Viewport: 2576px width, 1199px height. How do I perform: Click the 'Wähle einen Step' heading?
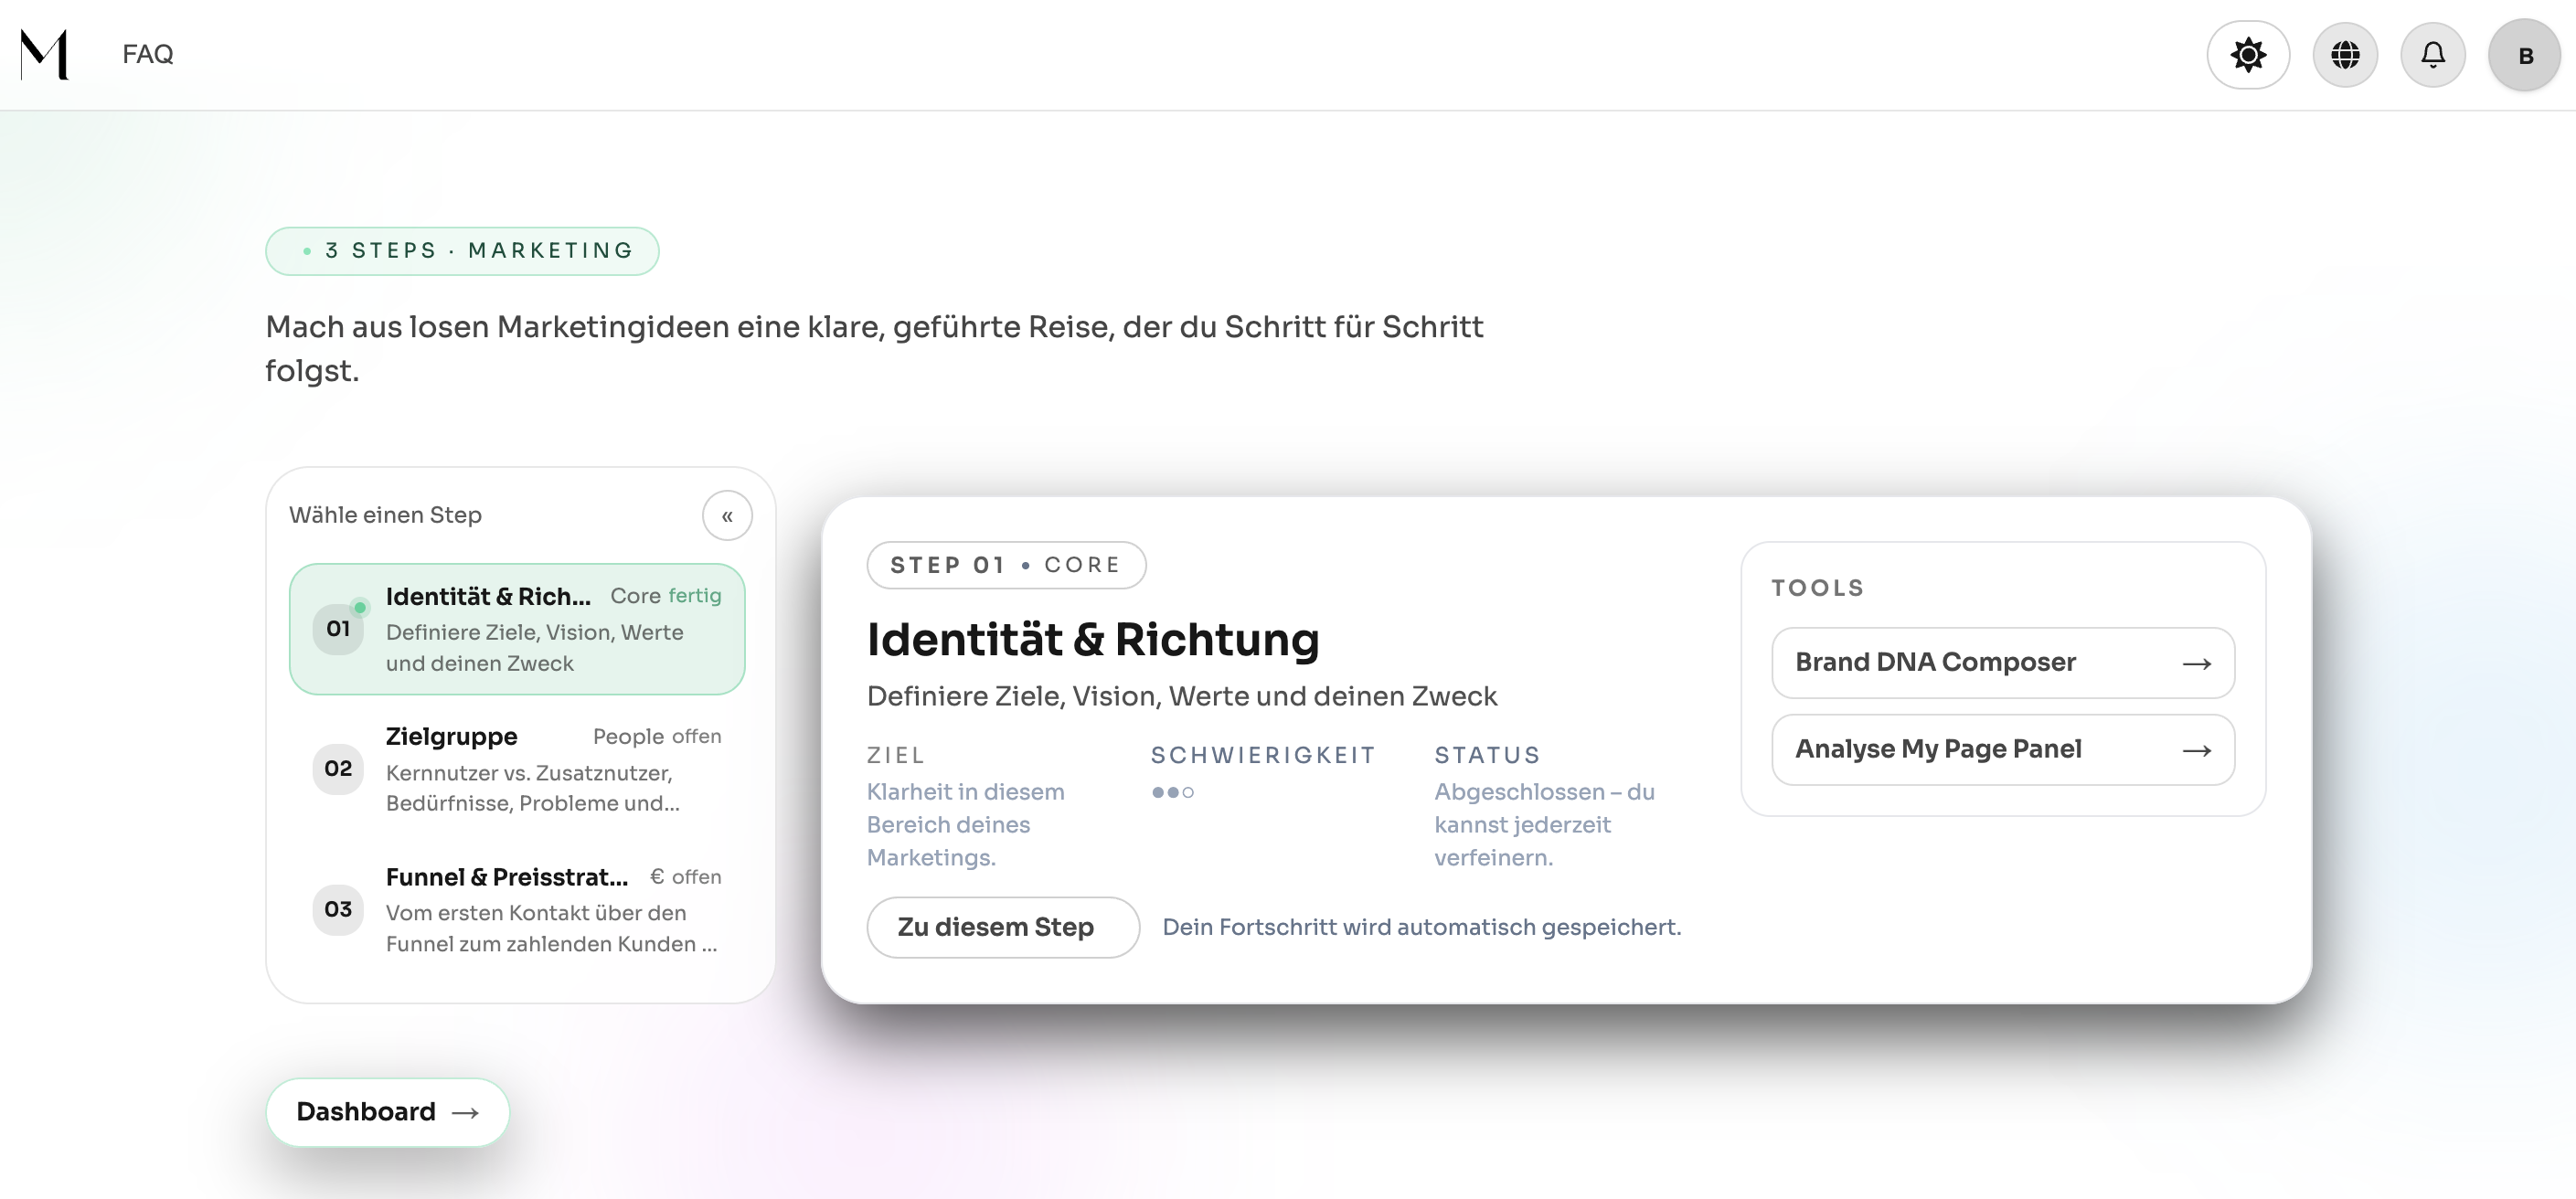point(386,515)
